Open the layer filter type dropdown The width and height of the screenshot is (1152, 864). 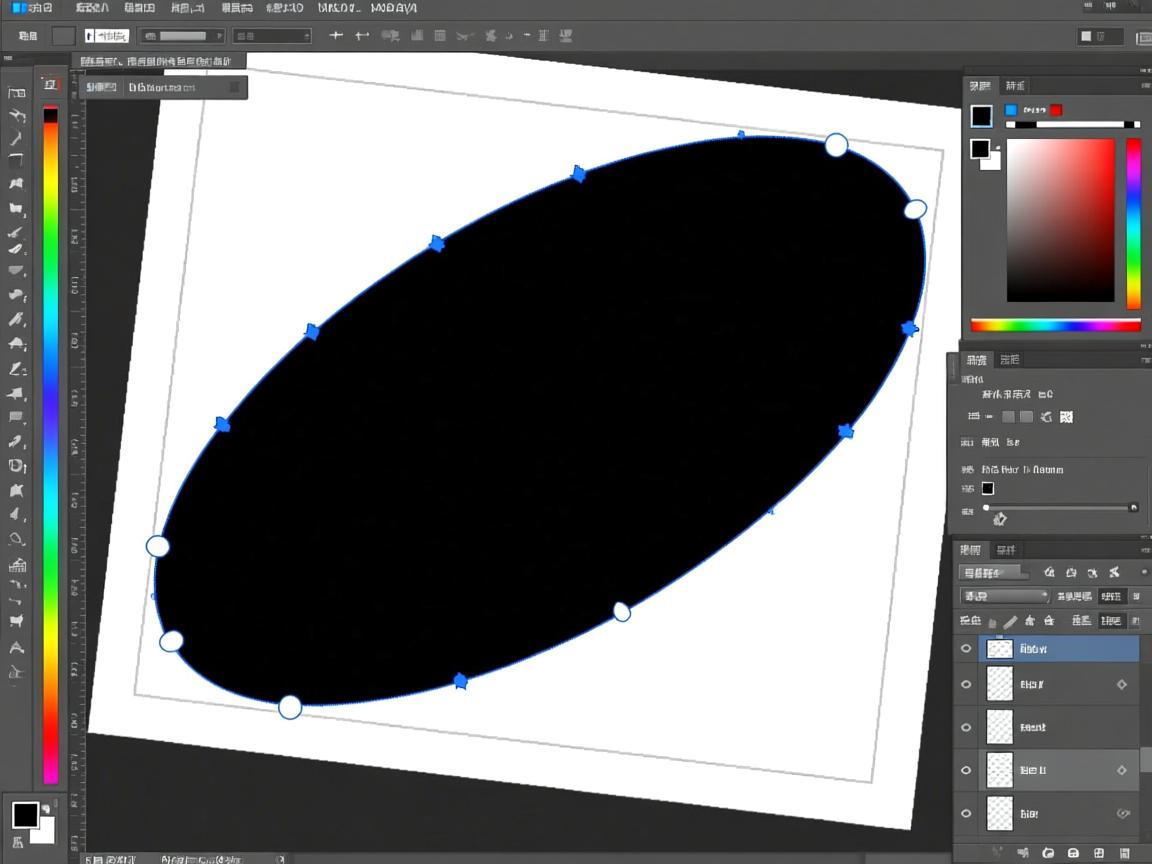(993, 573)
